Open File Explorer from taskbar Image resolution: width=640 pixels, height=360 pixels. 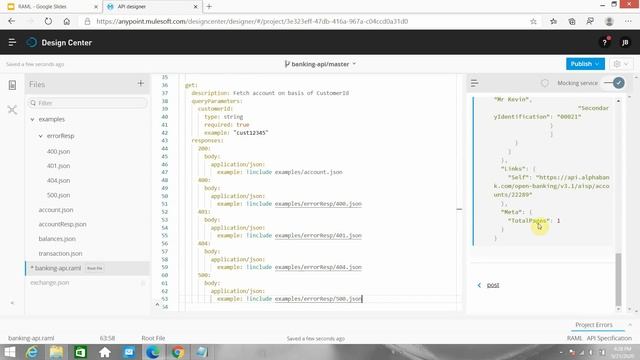coord(56,352)
